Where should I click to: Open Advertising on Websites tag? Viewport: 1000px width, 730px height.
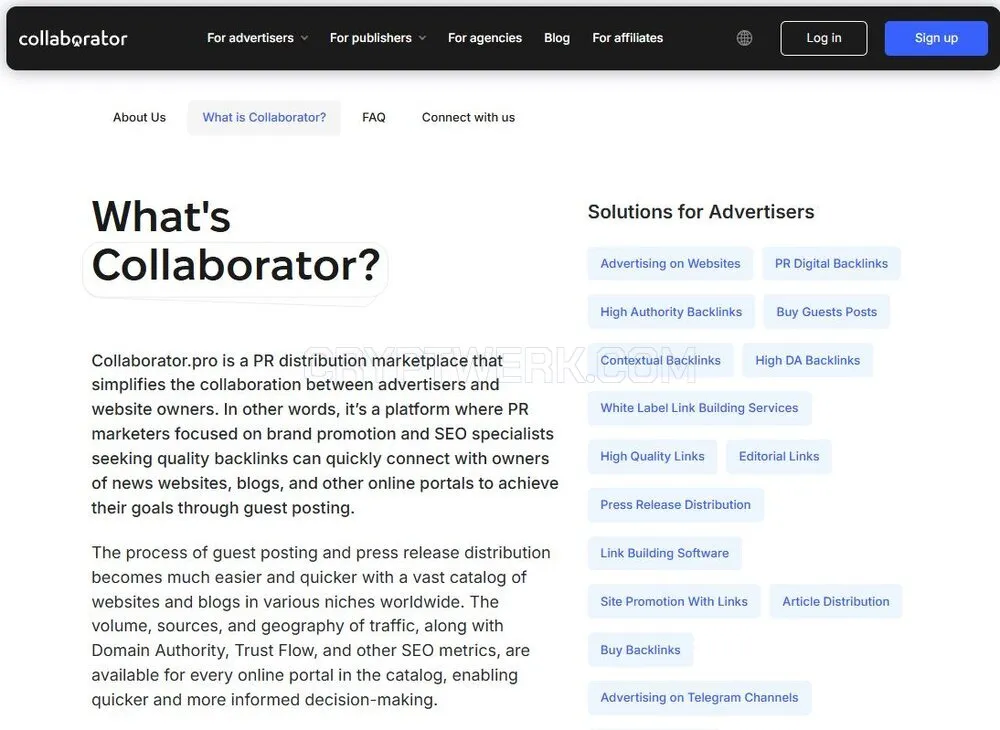(670, 263)
